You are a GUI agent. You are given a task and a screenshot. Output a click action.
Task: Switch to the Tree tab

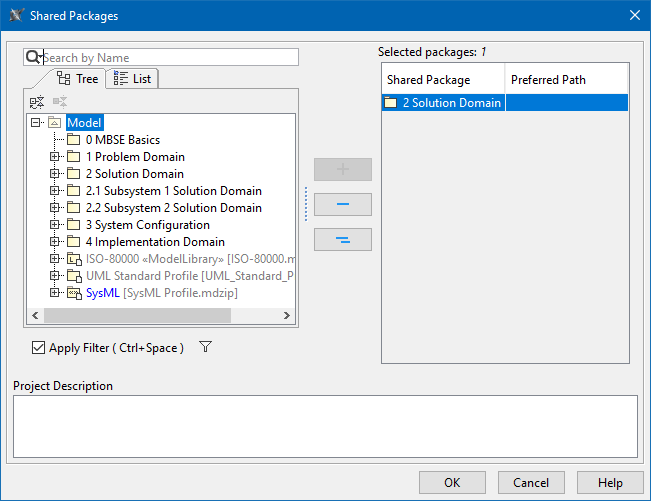coord(78,78)
